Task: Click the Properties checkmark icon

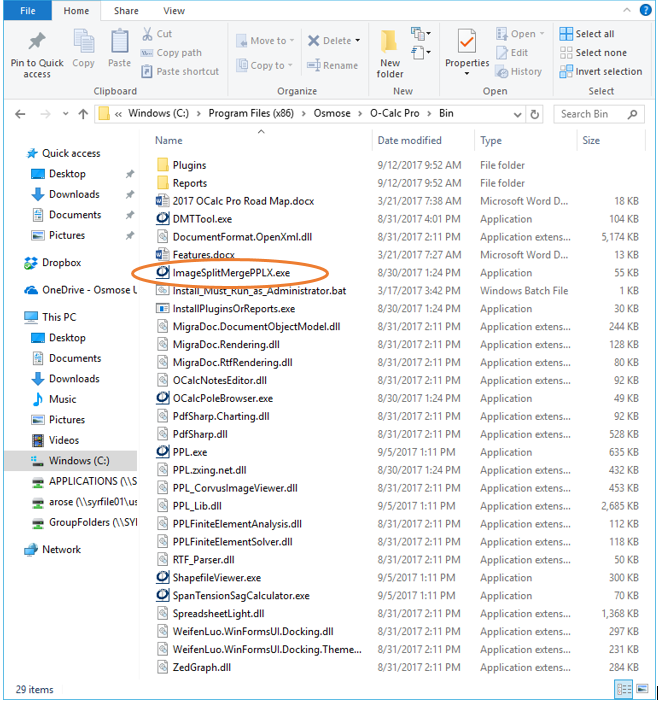Action: click(467, 42)
